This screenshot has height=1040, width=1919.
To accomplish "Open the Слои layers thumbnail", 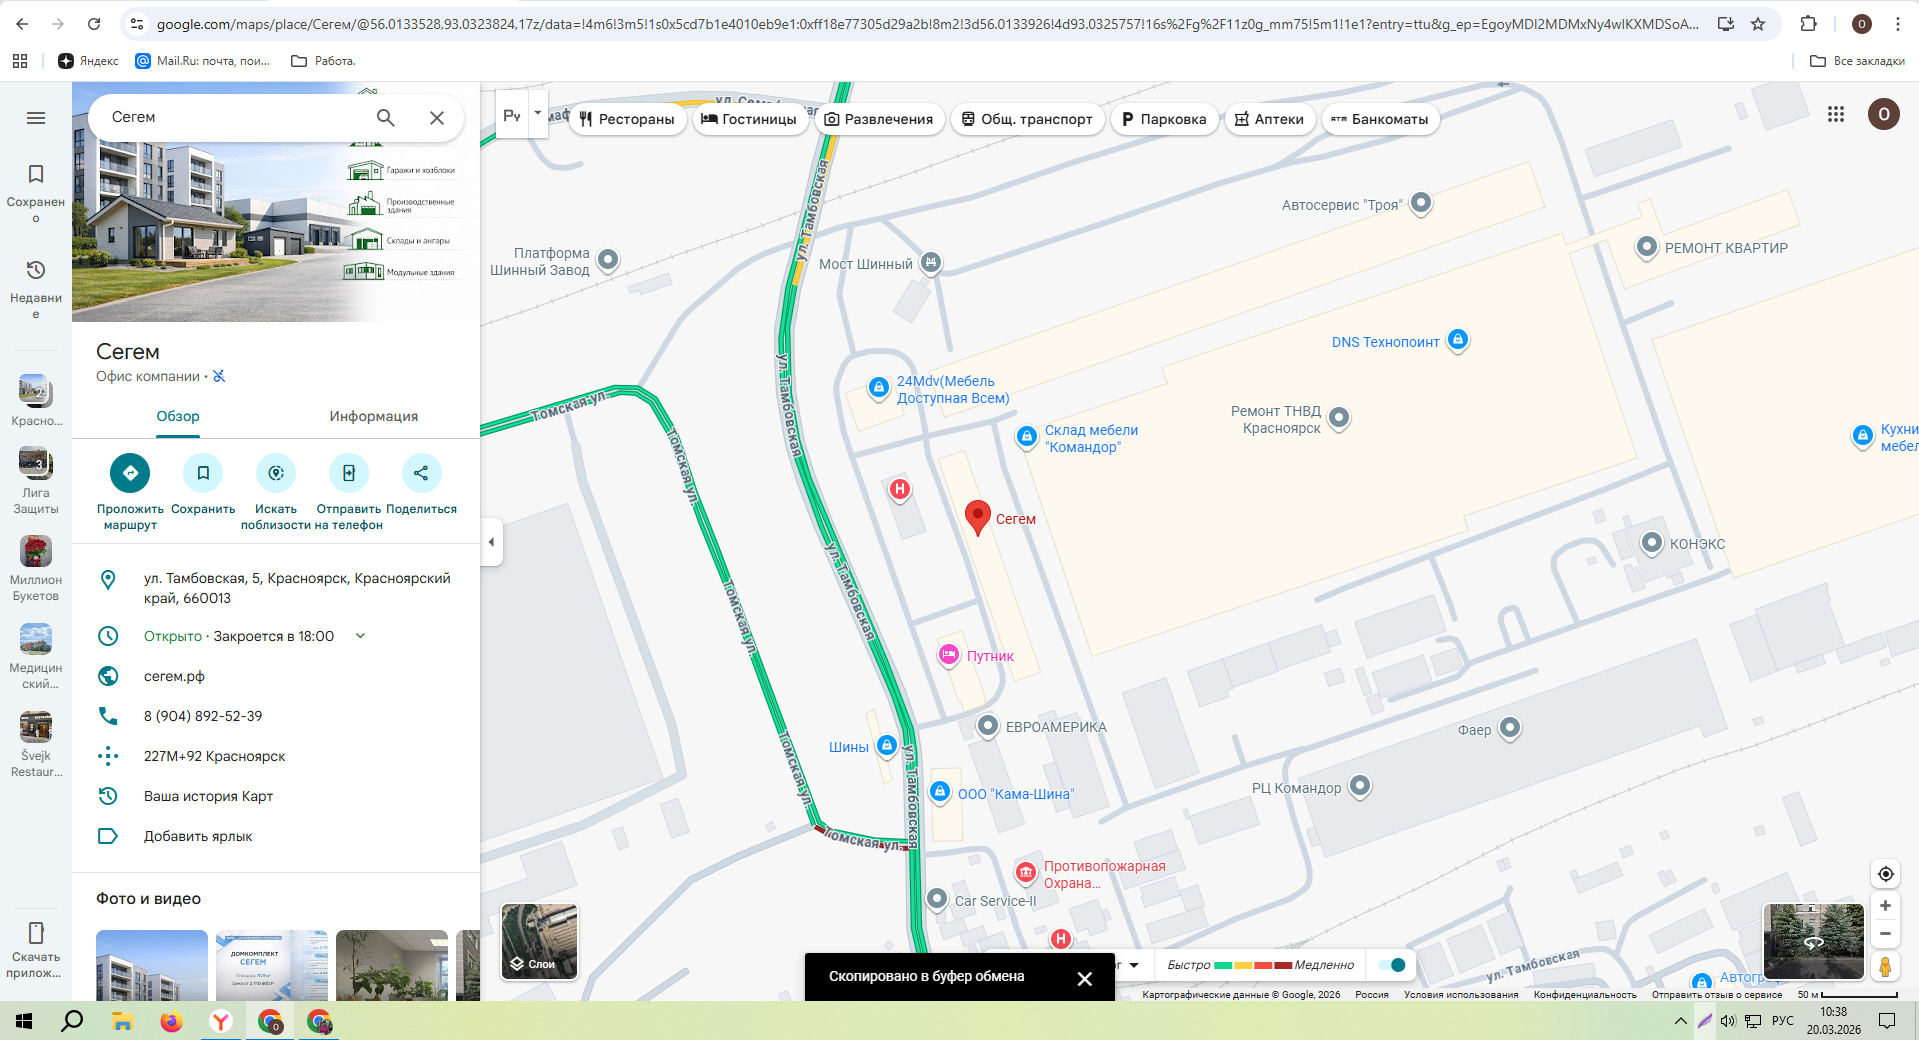I will 540,942.
